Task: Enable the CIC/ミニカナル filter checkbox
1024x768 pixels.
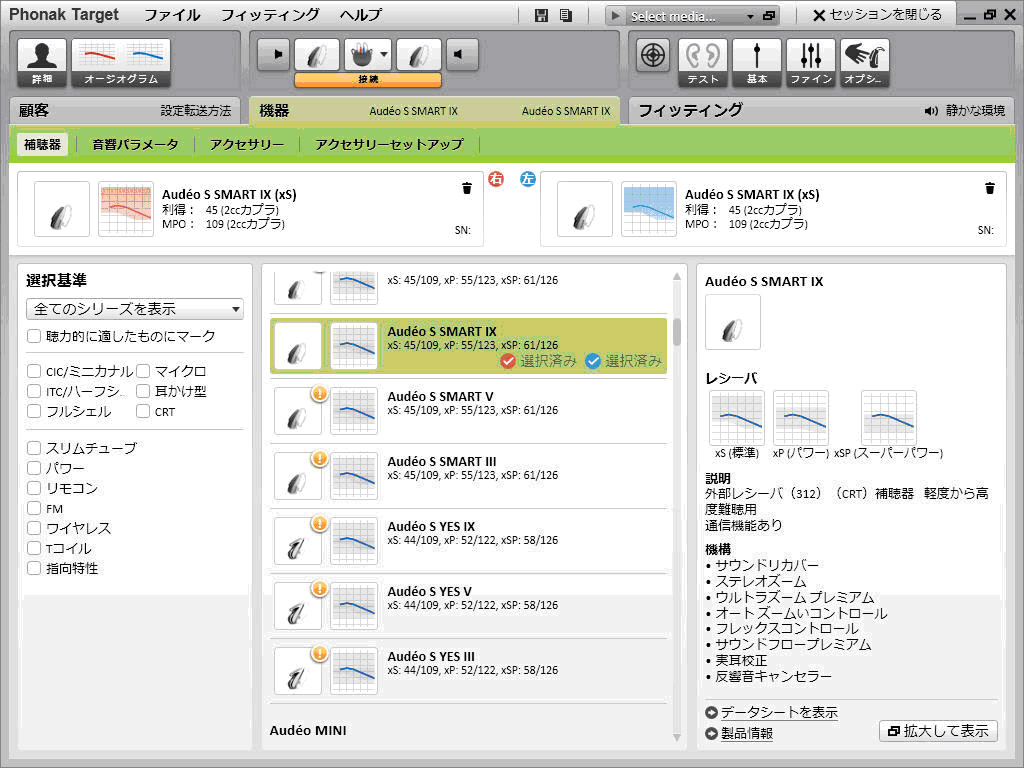Action: coord(34,371)
